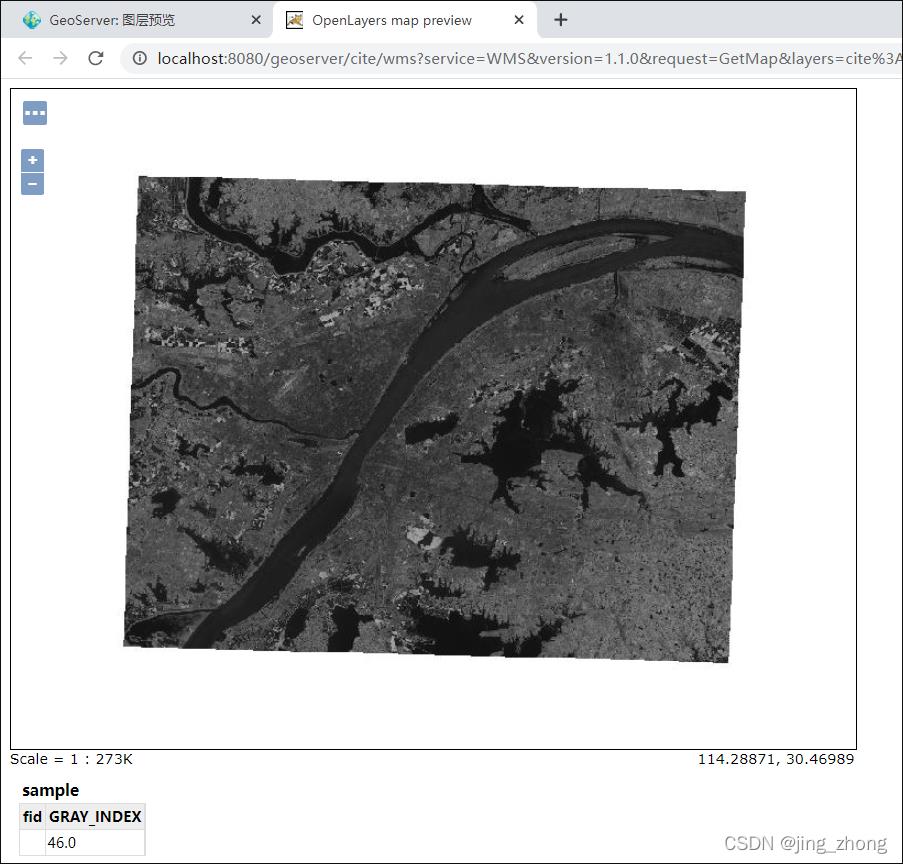Click the 'GRAY_INDEX' column header

95,817
